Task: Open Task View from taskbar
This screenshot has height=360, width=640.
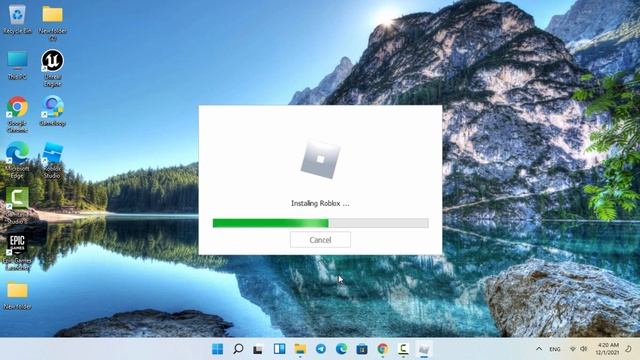Action: pyautogui.click(x=258, y=349)
